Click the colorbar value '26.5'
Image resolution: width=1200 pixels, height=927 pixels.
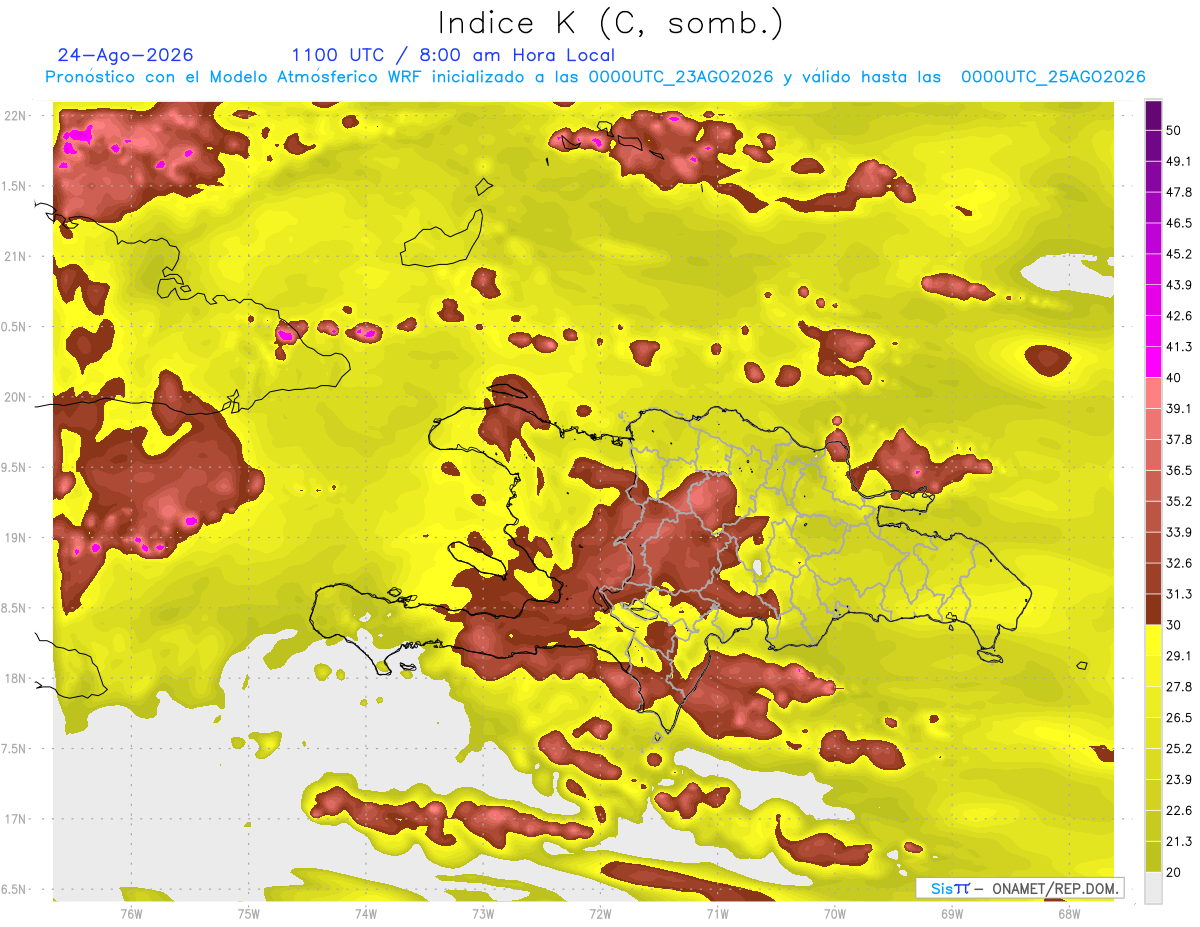coord(1179,717)
